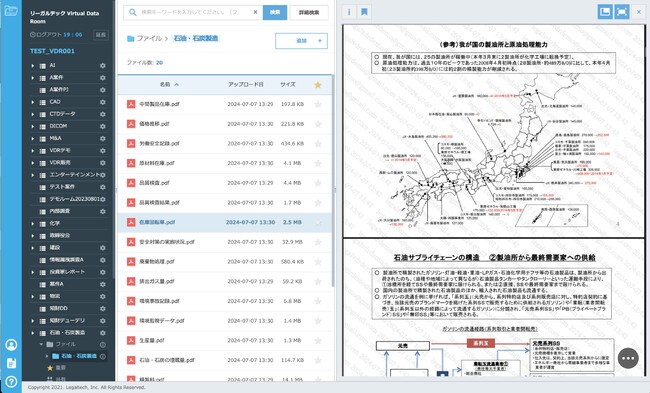Click PDF icon of the 4.1 MB file

pos(131,163)
